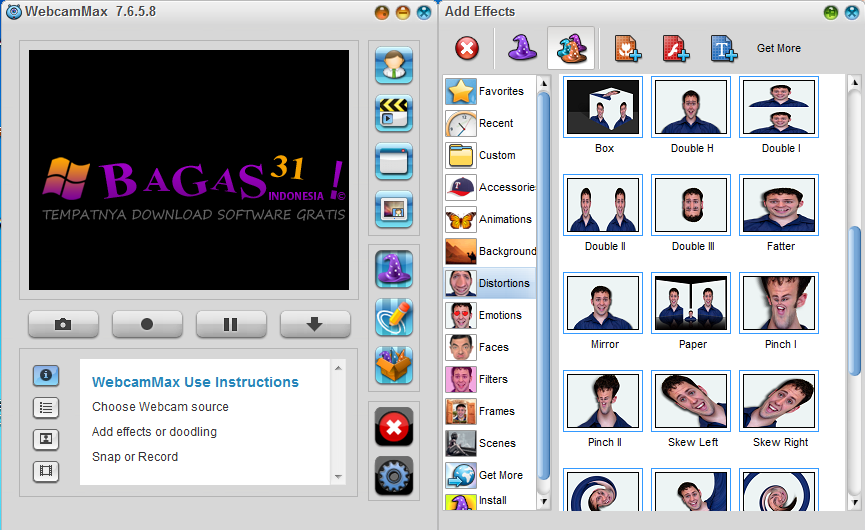The width and height of the screenshot is (865, 530).
Task: Click the Install category item
Action: click(x=489, y=501)
